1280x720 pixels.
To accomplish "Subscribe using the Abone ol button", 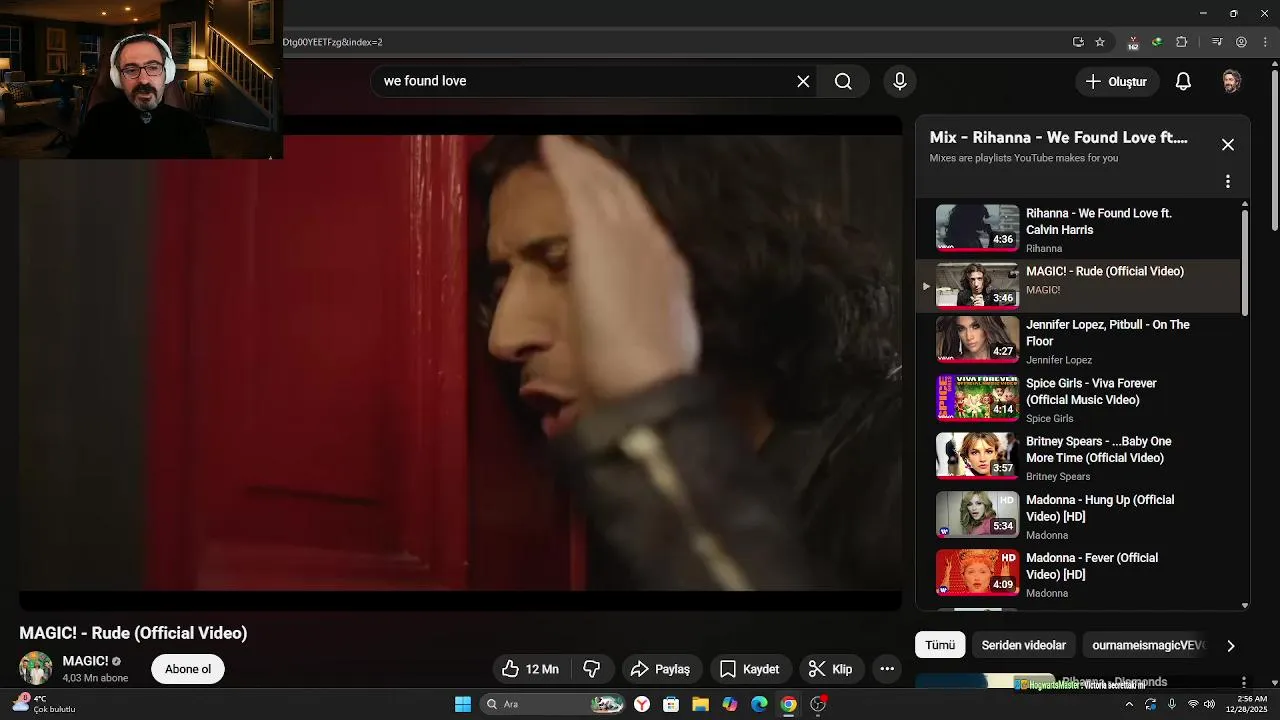I will point(188,669).
